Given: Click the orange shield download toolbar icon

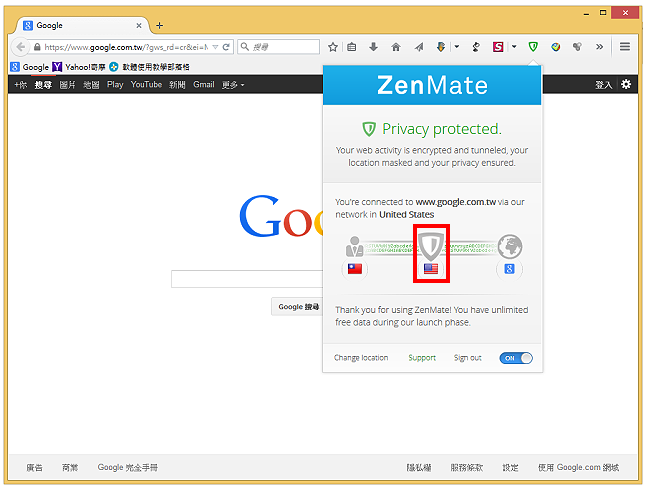Looking at the screenshot, I should [x=441, y=47].
